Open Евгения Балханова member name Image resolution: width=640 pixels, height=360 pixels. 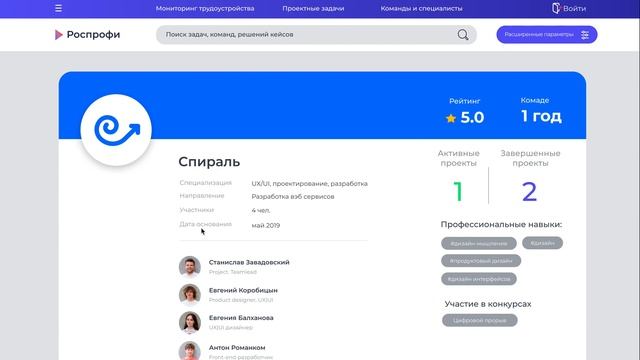241,318
